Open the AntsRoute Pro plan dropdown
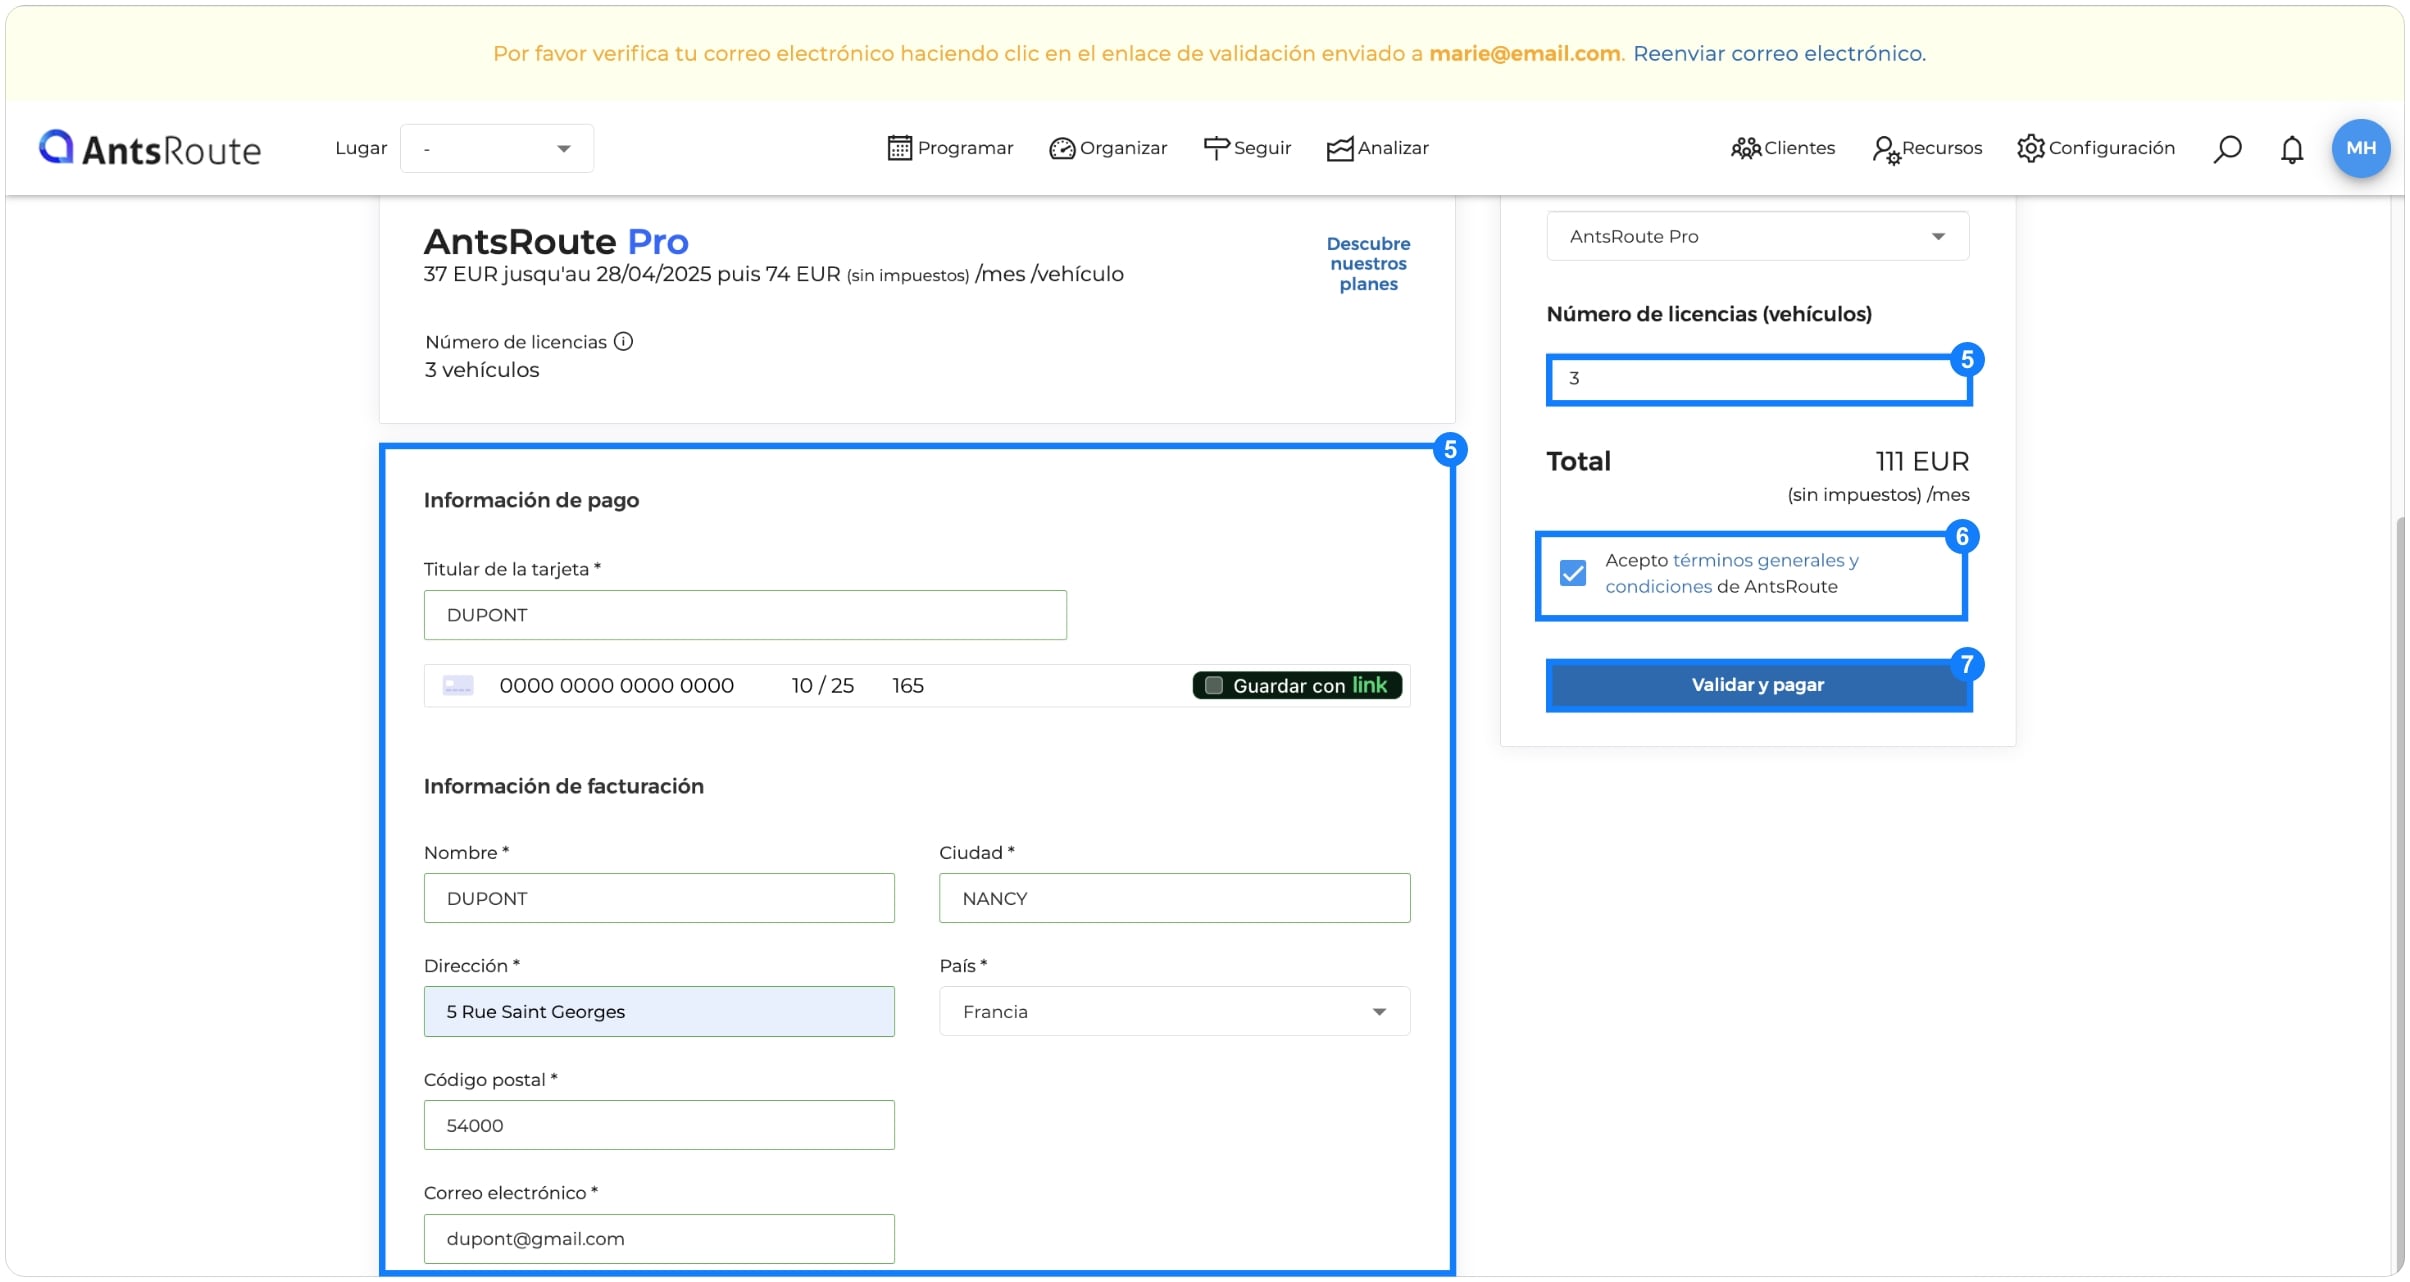The width and height of the screenshot is (2410, 1282). [1757, 236]
